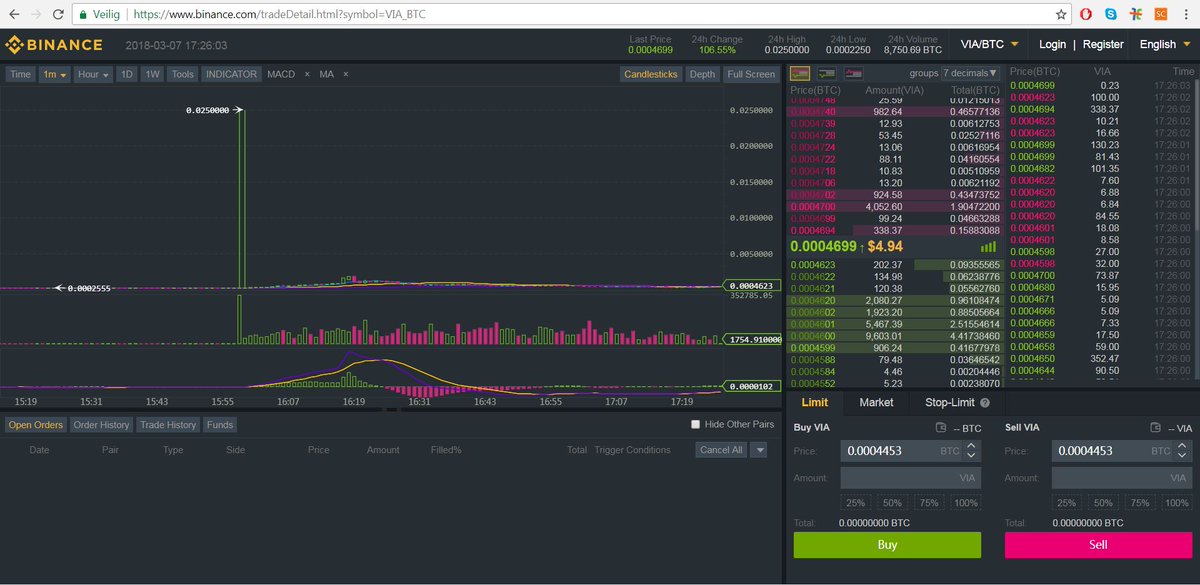Remove the MACD indicator with its x
The image size is (1200, 585).
click(x=307, y=74)
